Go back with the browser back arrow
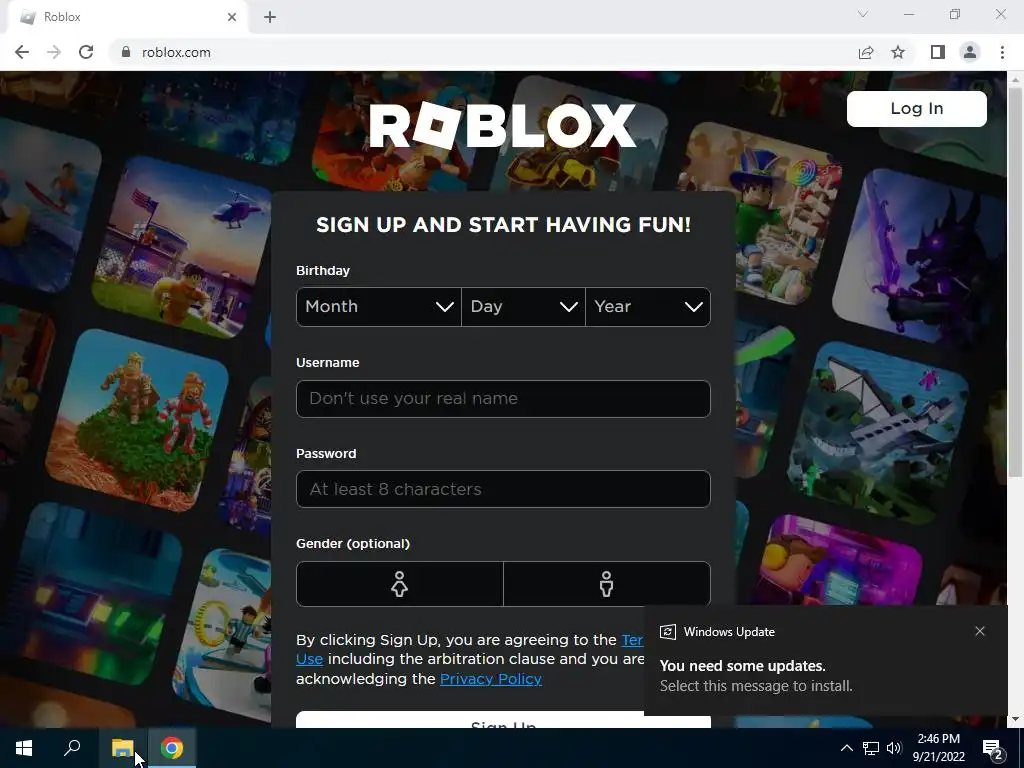Viewport: 1024px width, 768px height. tap(22, 52)
